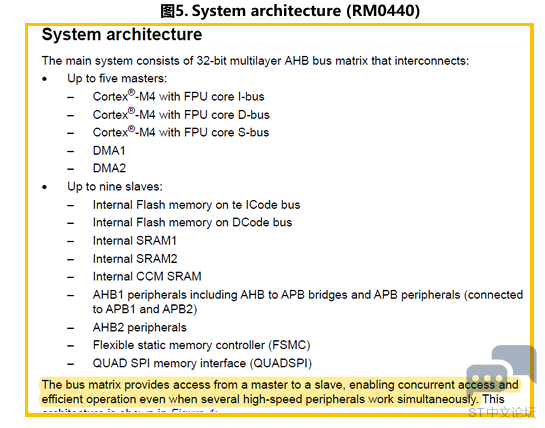Click the 'The main system consists of' sentence
The width and height of the screenshot is (545, 428).
coord(255,61)
